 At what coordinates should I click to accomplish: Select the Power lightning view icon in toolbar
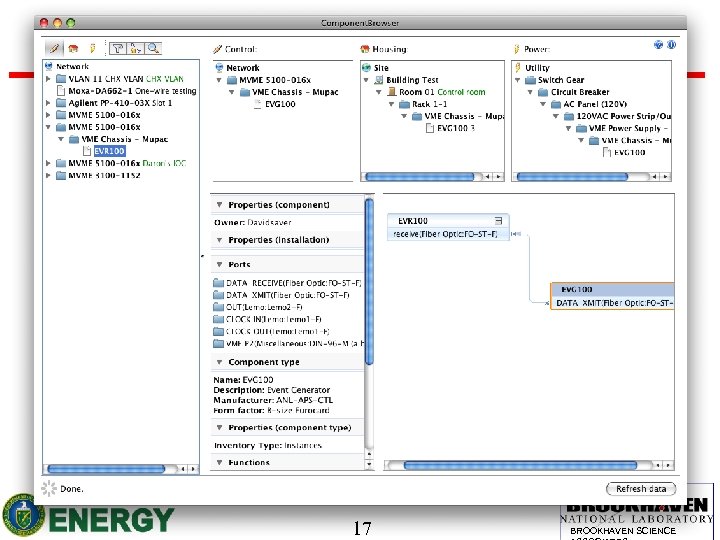pyautogui.click(x=92, y=48)
